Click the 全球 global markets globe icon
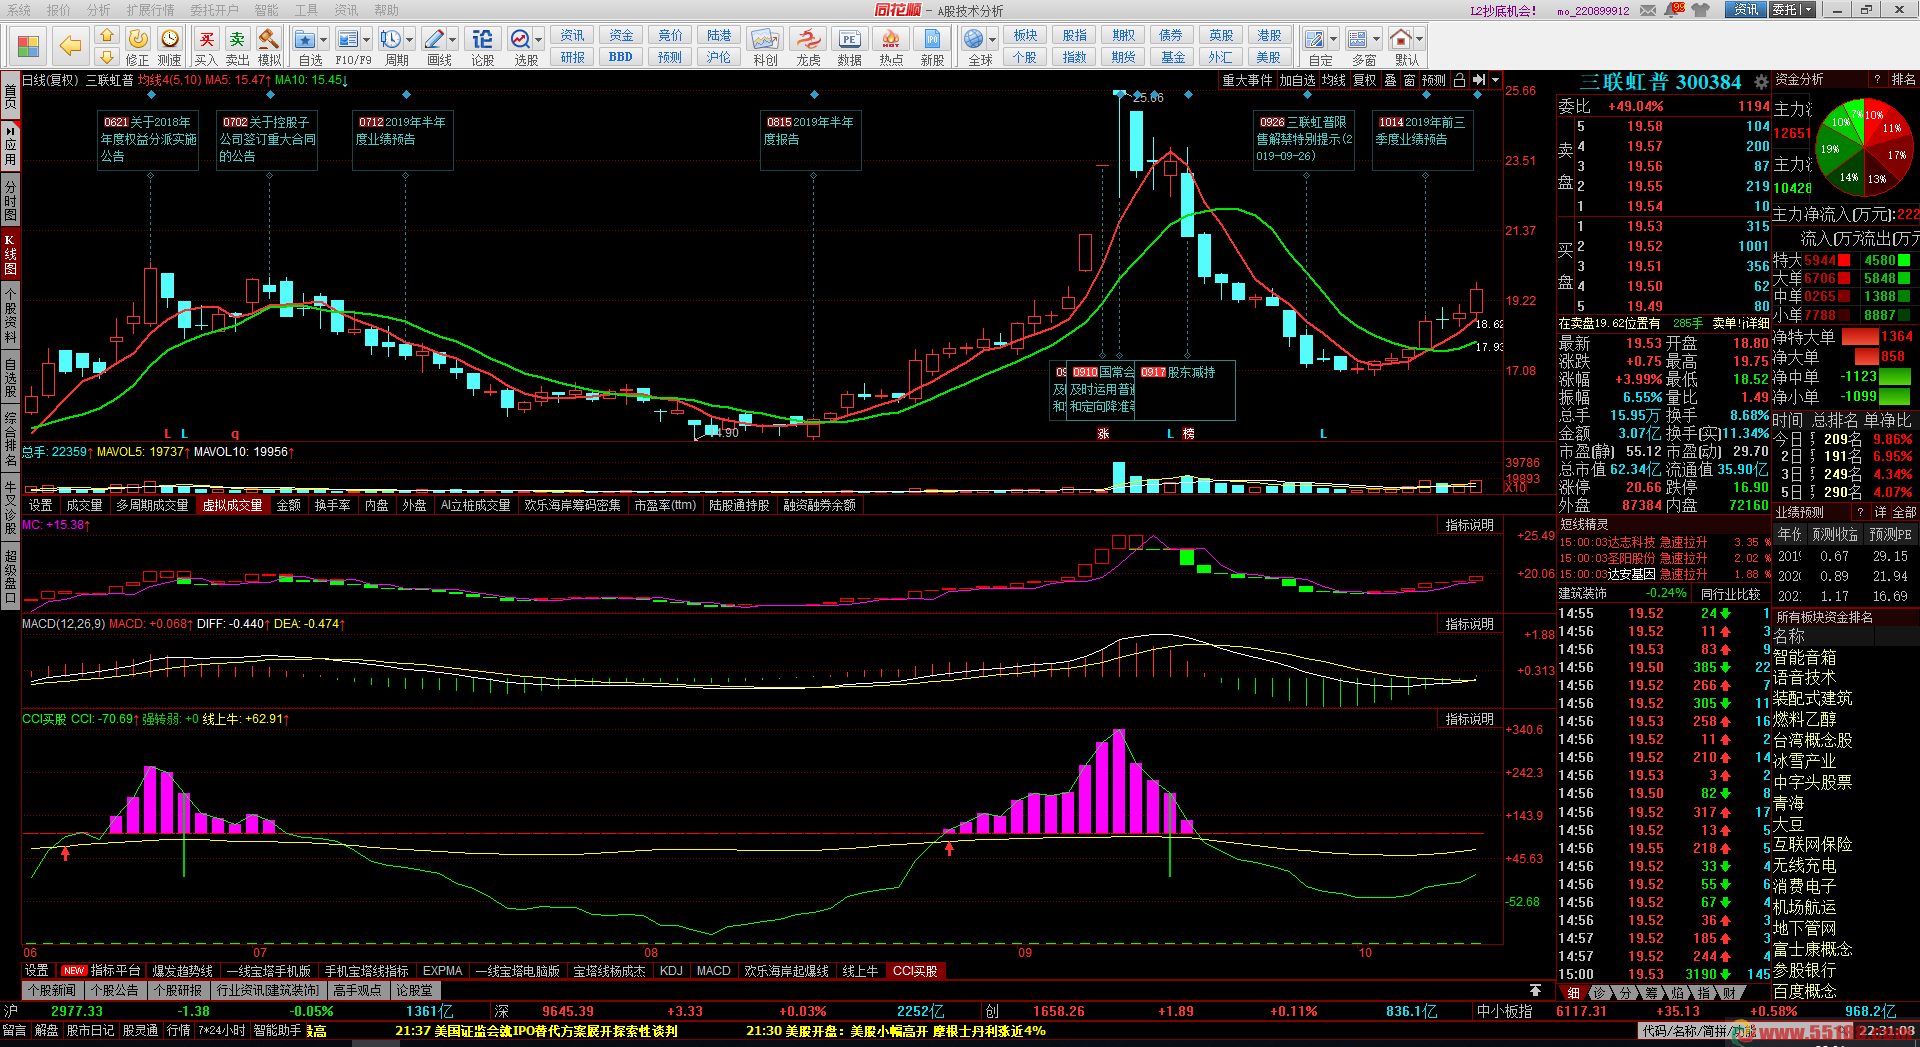The image size is (1920, 1047). click(x=974, y=40)
